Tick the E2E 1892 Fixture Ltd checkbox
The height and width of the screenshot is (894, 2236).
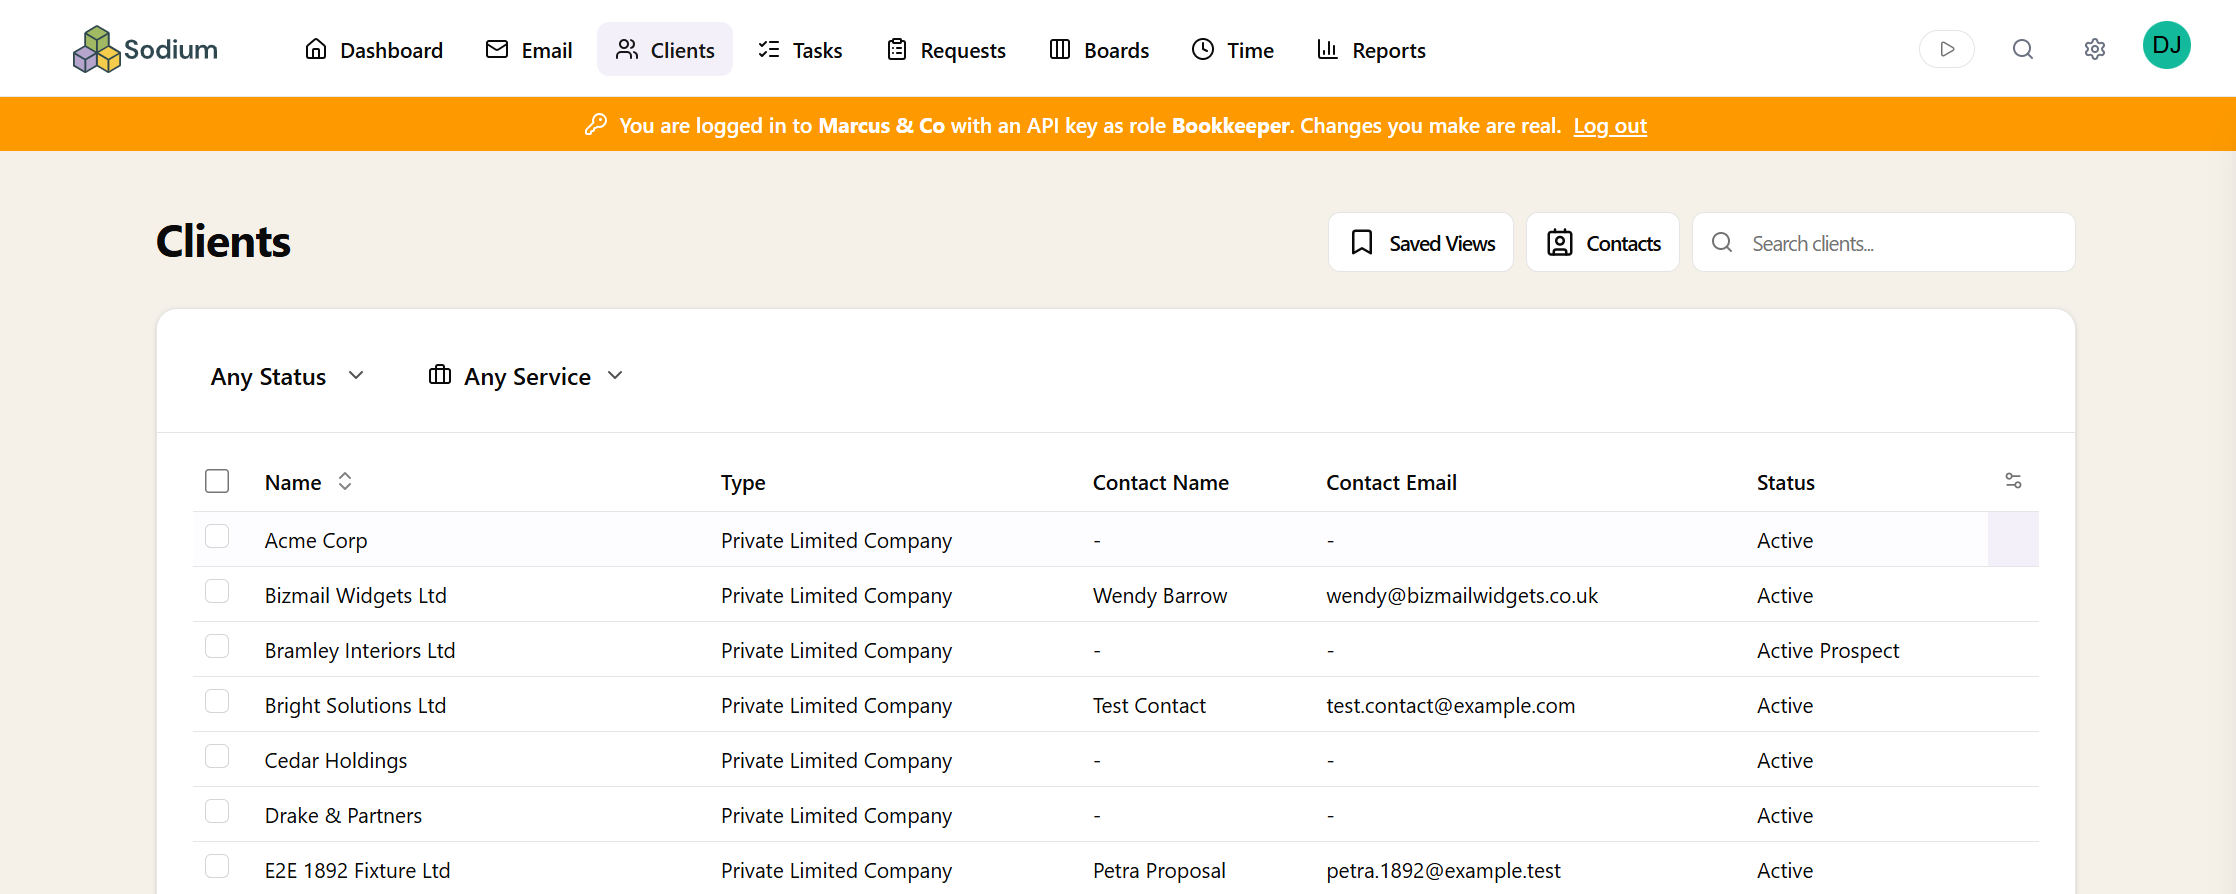217,866
